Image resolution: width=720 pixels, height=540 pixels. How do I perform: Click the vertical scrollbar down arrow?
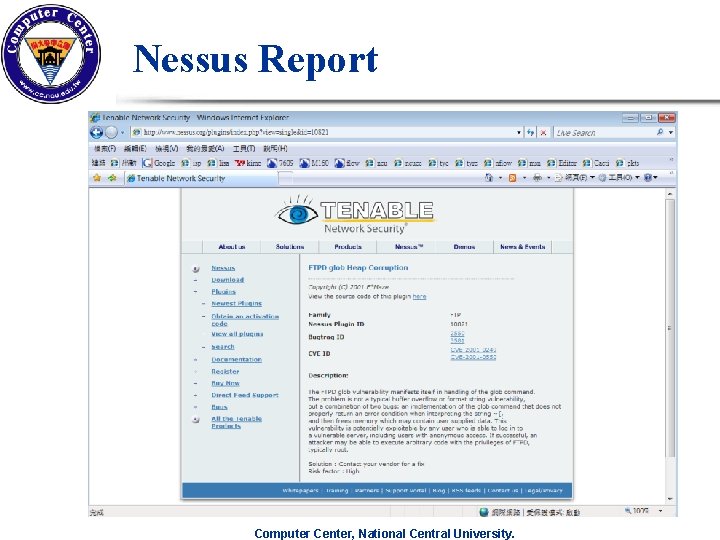670,499
